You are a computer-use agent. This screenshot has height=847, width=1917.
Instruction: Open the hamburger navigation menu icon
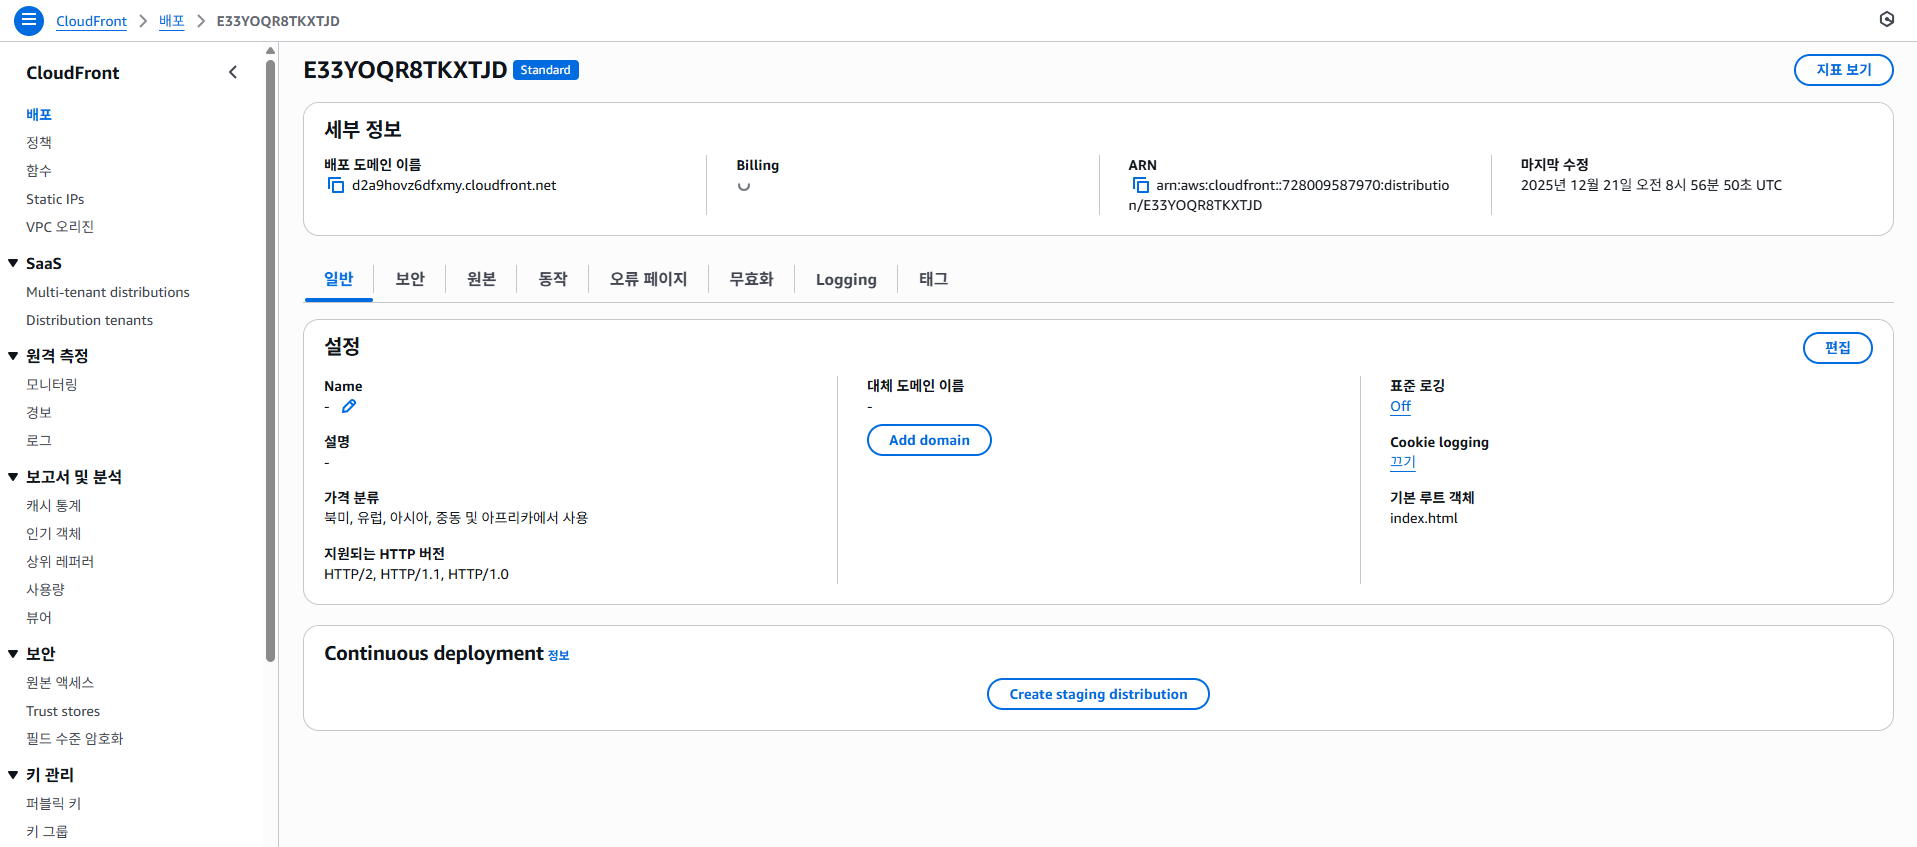point(29,20)
